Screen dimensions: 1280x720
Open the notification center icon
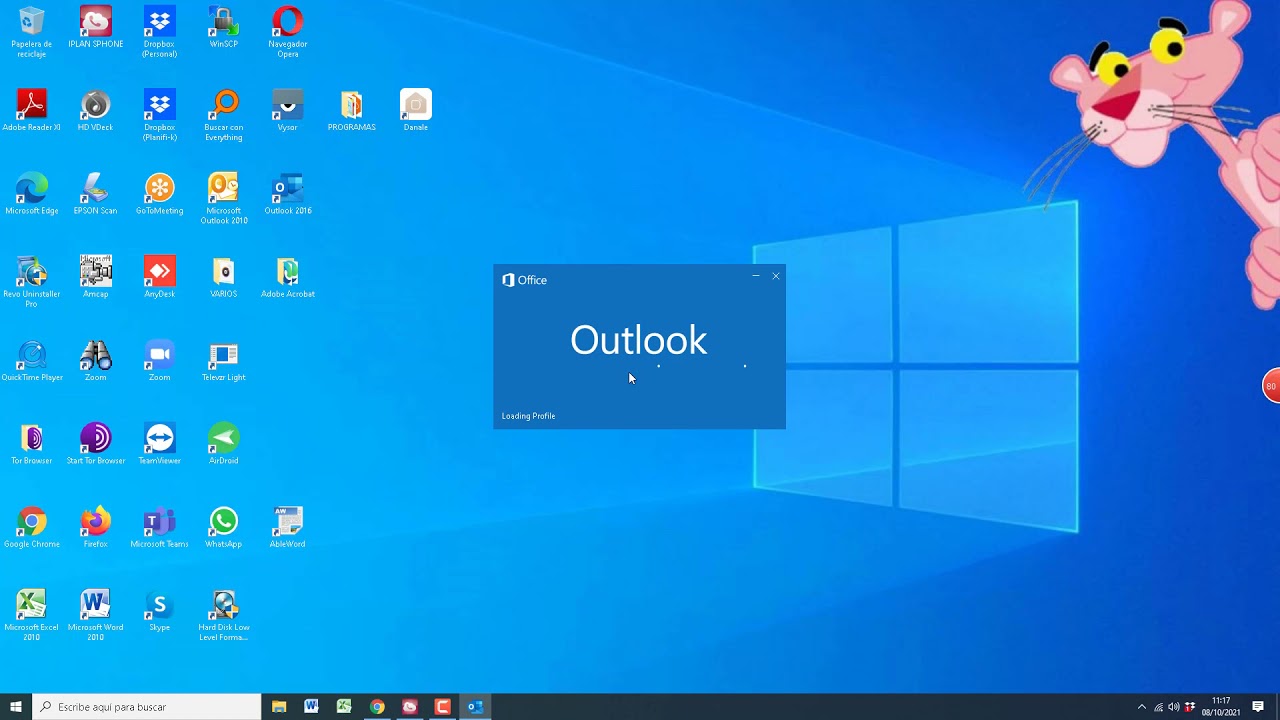coord(1258,707)
